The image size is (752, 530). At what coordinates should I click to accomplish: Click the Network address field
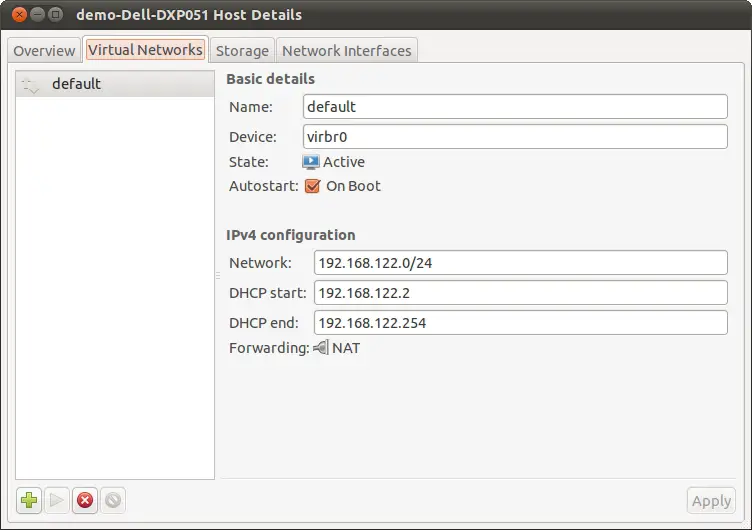click(x=520, y=262)
